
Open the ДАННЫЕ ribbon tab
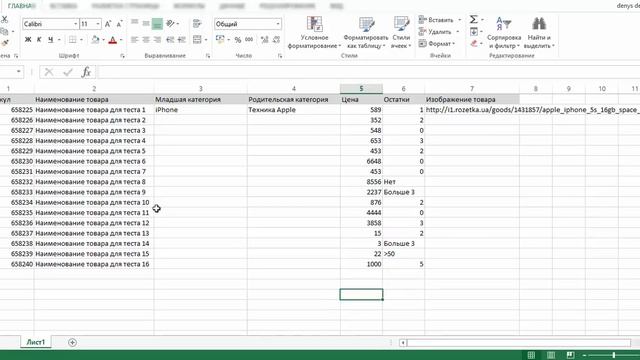pos(232,6)
